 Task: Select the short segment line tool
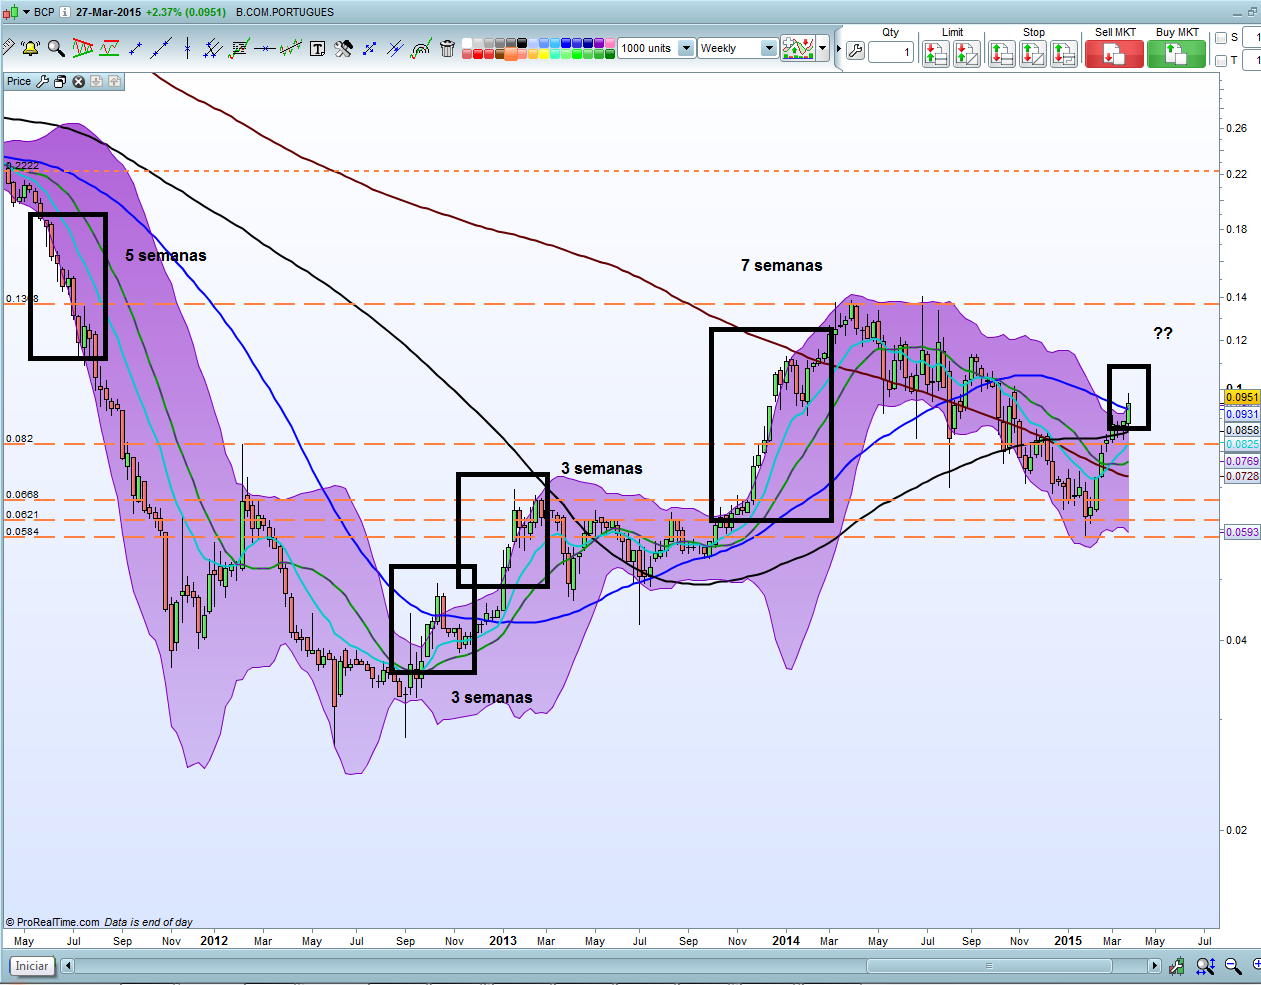click(135, 48)
